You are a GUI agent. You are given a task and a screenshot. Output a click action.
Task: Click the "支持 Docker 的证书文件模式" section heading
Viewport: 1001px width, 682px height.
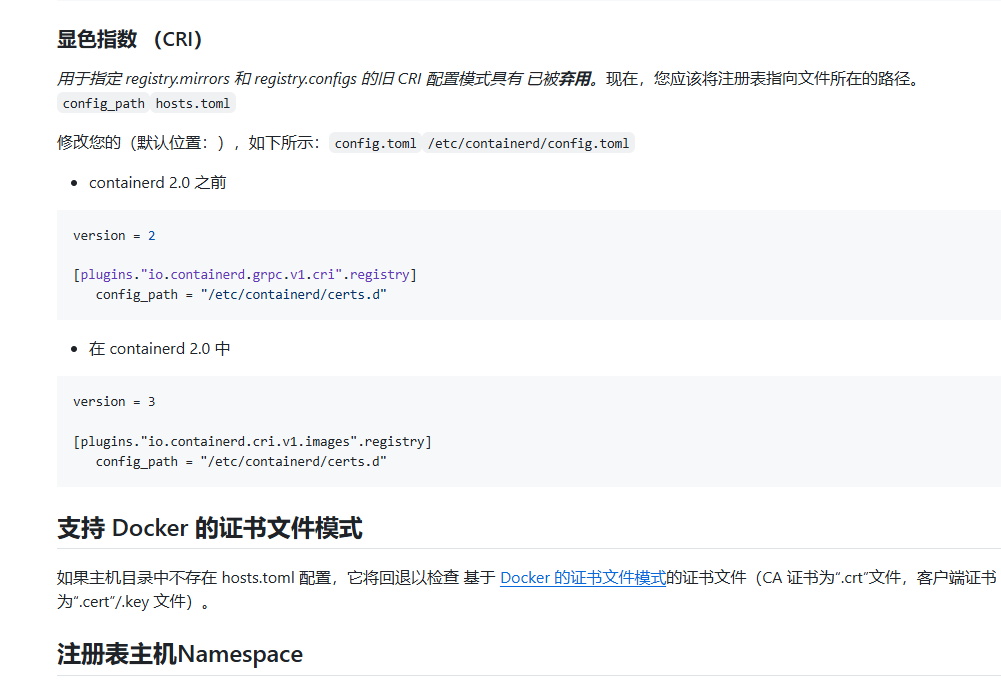tap(209, 528)
